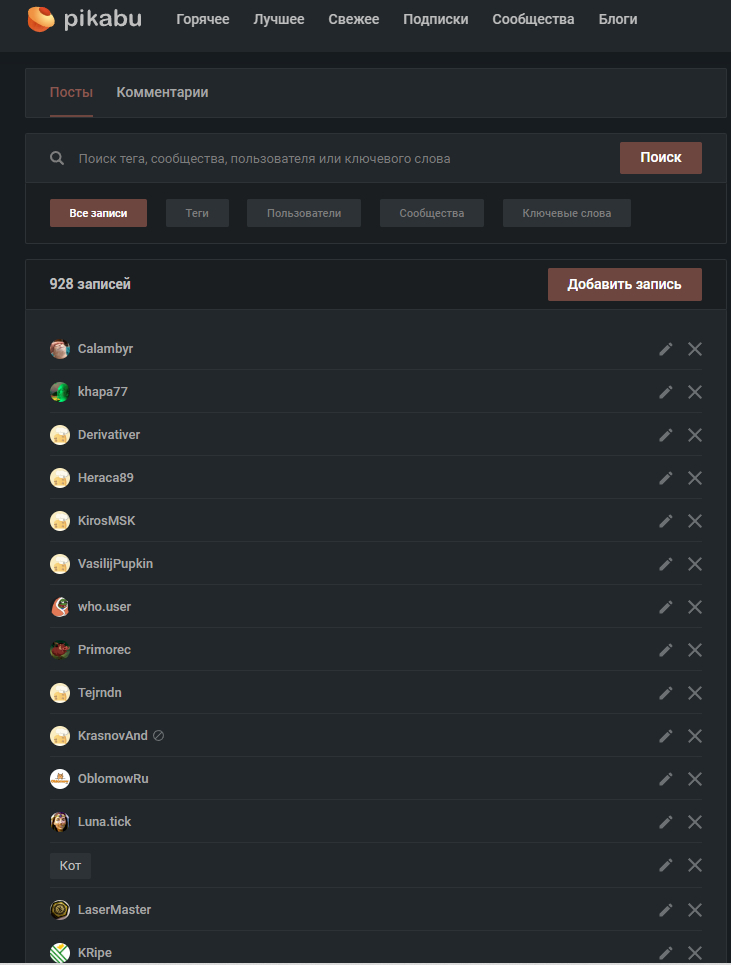The width and height of the screenshot is (731, 965).
Task: Open the Блоги section
Action: coord(618,19)
